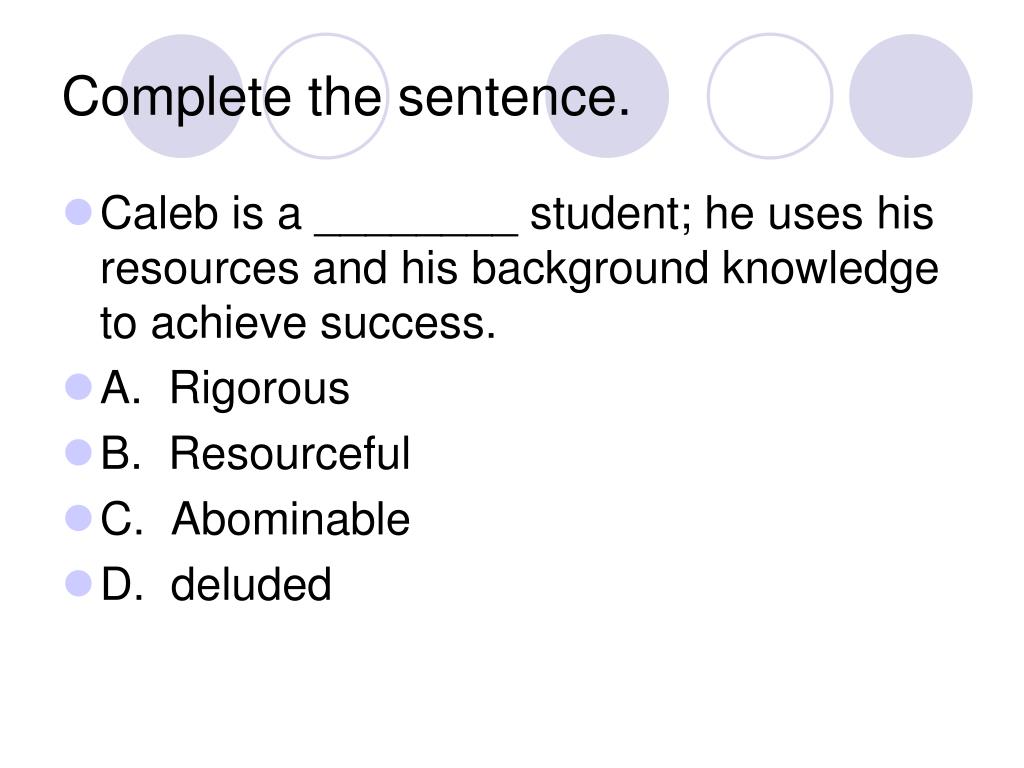Screen dimensions: 1024x768
Task: Click the bullet before Caleb sentence
Action: pos(78,212)
